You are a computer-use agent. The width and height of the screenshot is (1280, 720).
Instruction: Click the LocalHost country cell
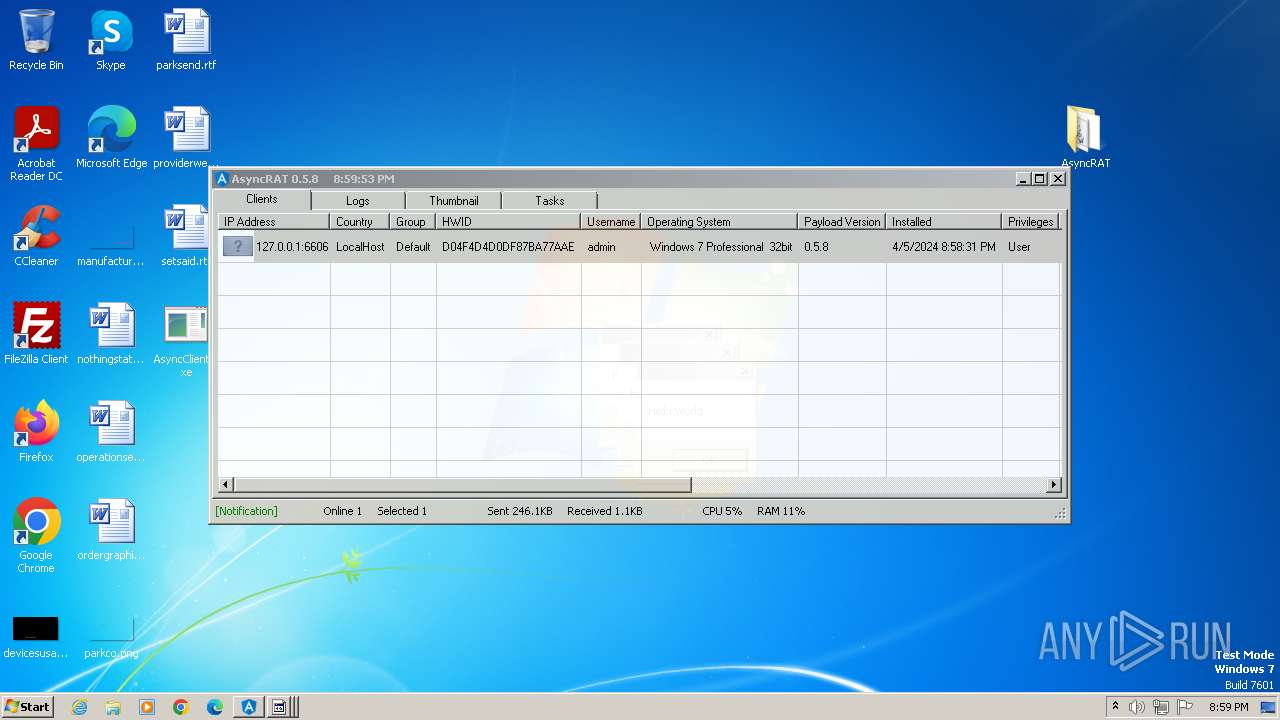tap(360, 247)
